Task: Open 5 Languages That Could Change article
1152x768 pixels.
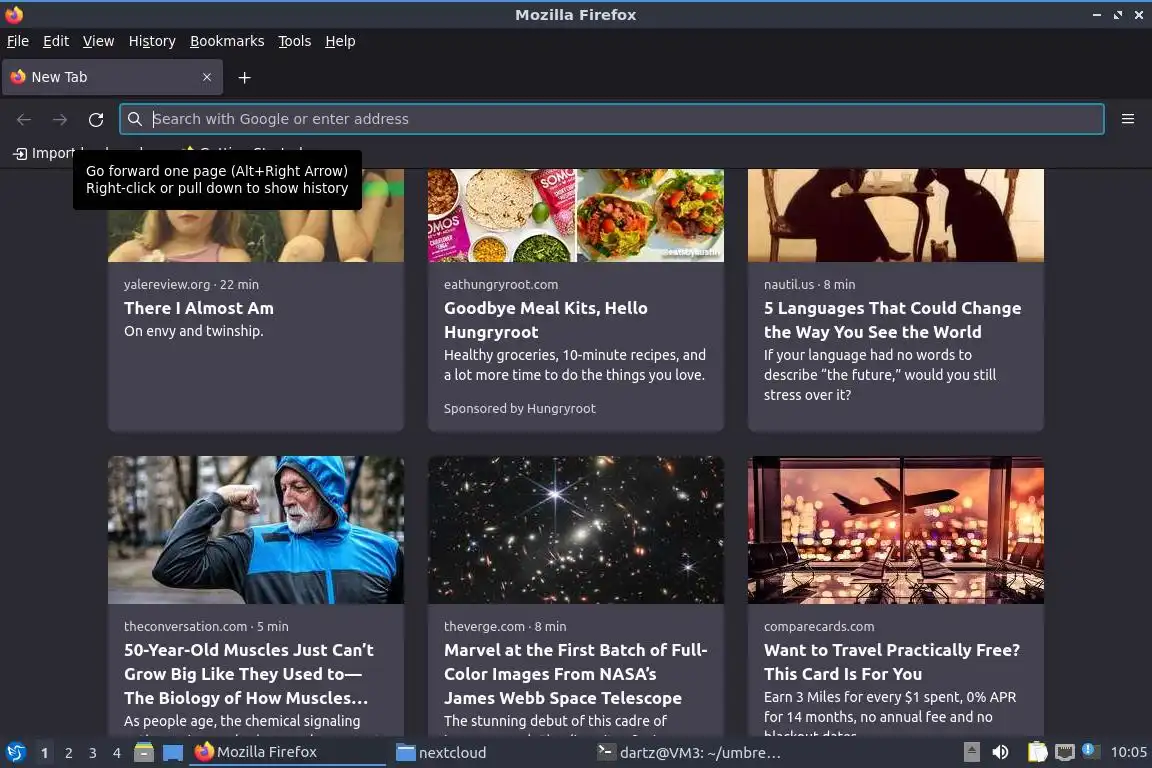Action: [892, 320]
